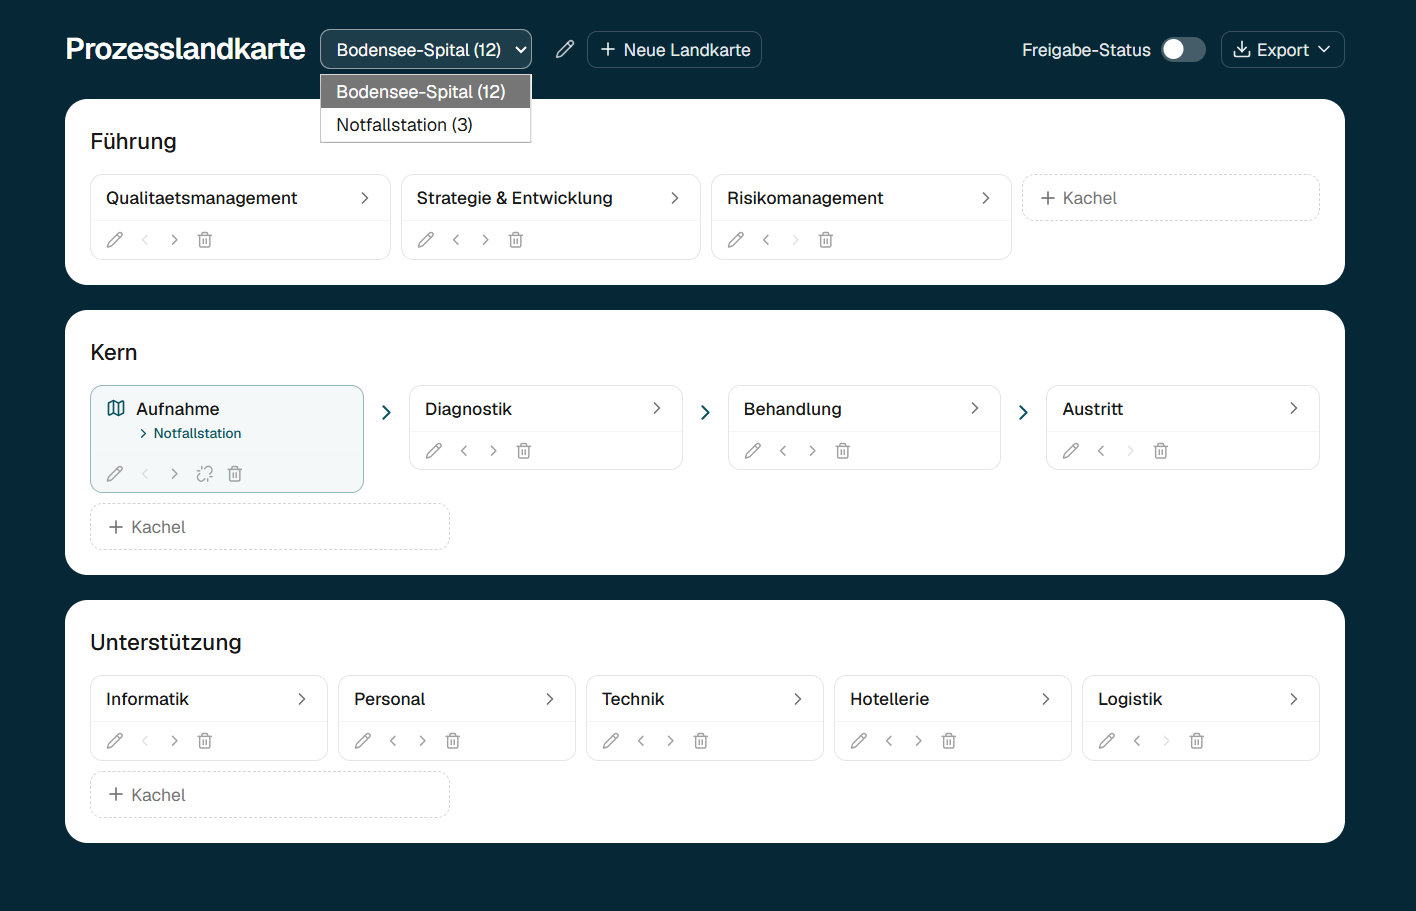
Task: Edit the Diagnostik tile with its pencil icon
Action: [434, 451]
